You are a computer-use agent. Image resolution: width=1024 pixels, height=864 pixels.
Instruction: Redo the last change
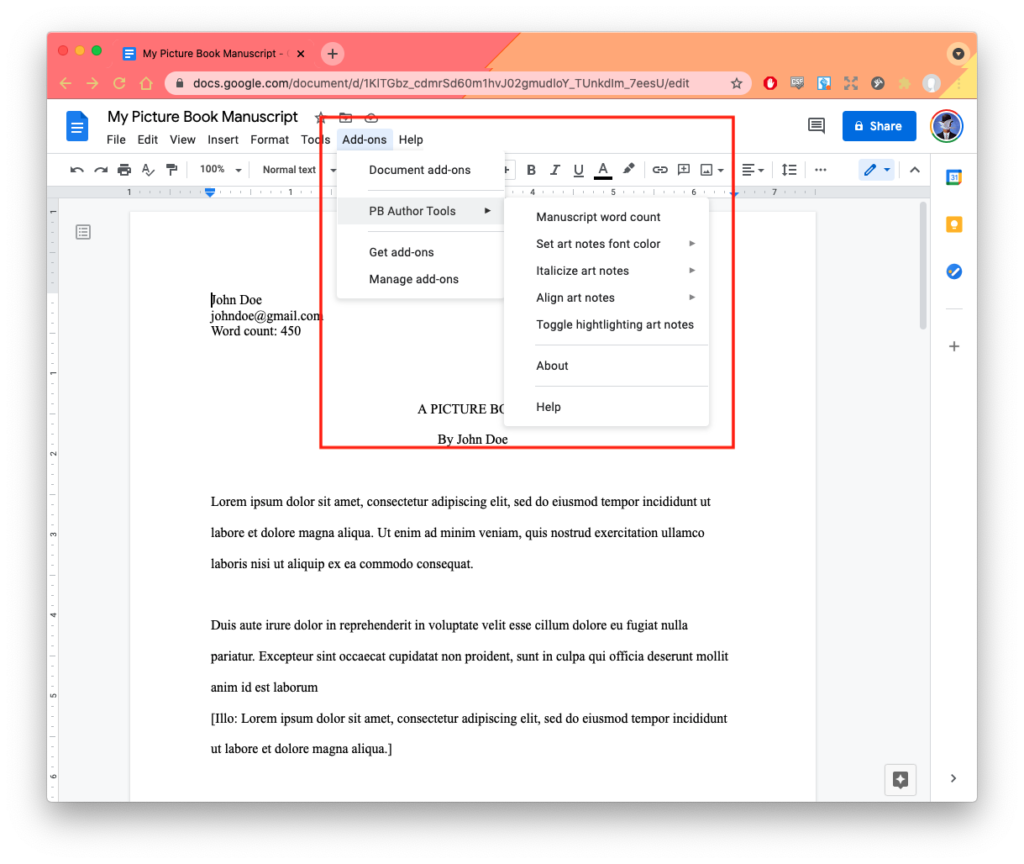coord(100,169)
